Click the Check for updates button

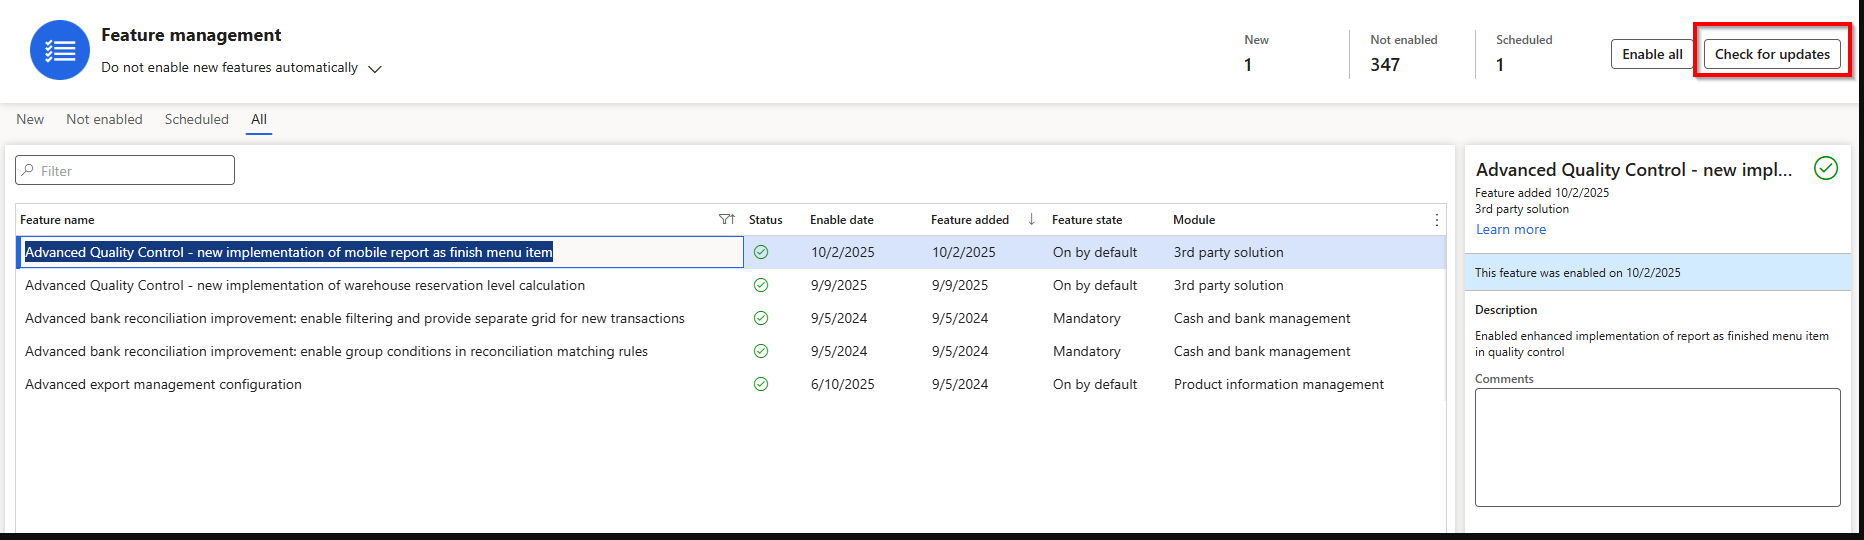(x=1772, y=54)
